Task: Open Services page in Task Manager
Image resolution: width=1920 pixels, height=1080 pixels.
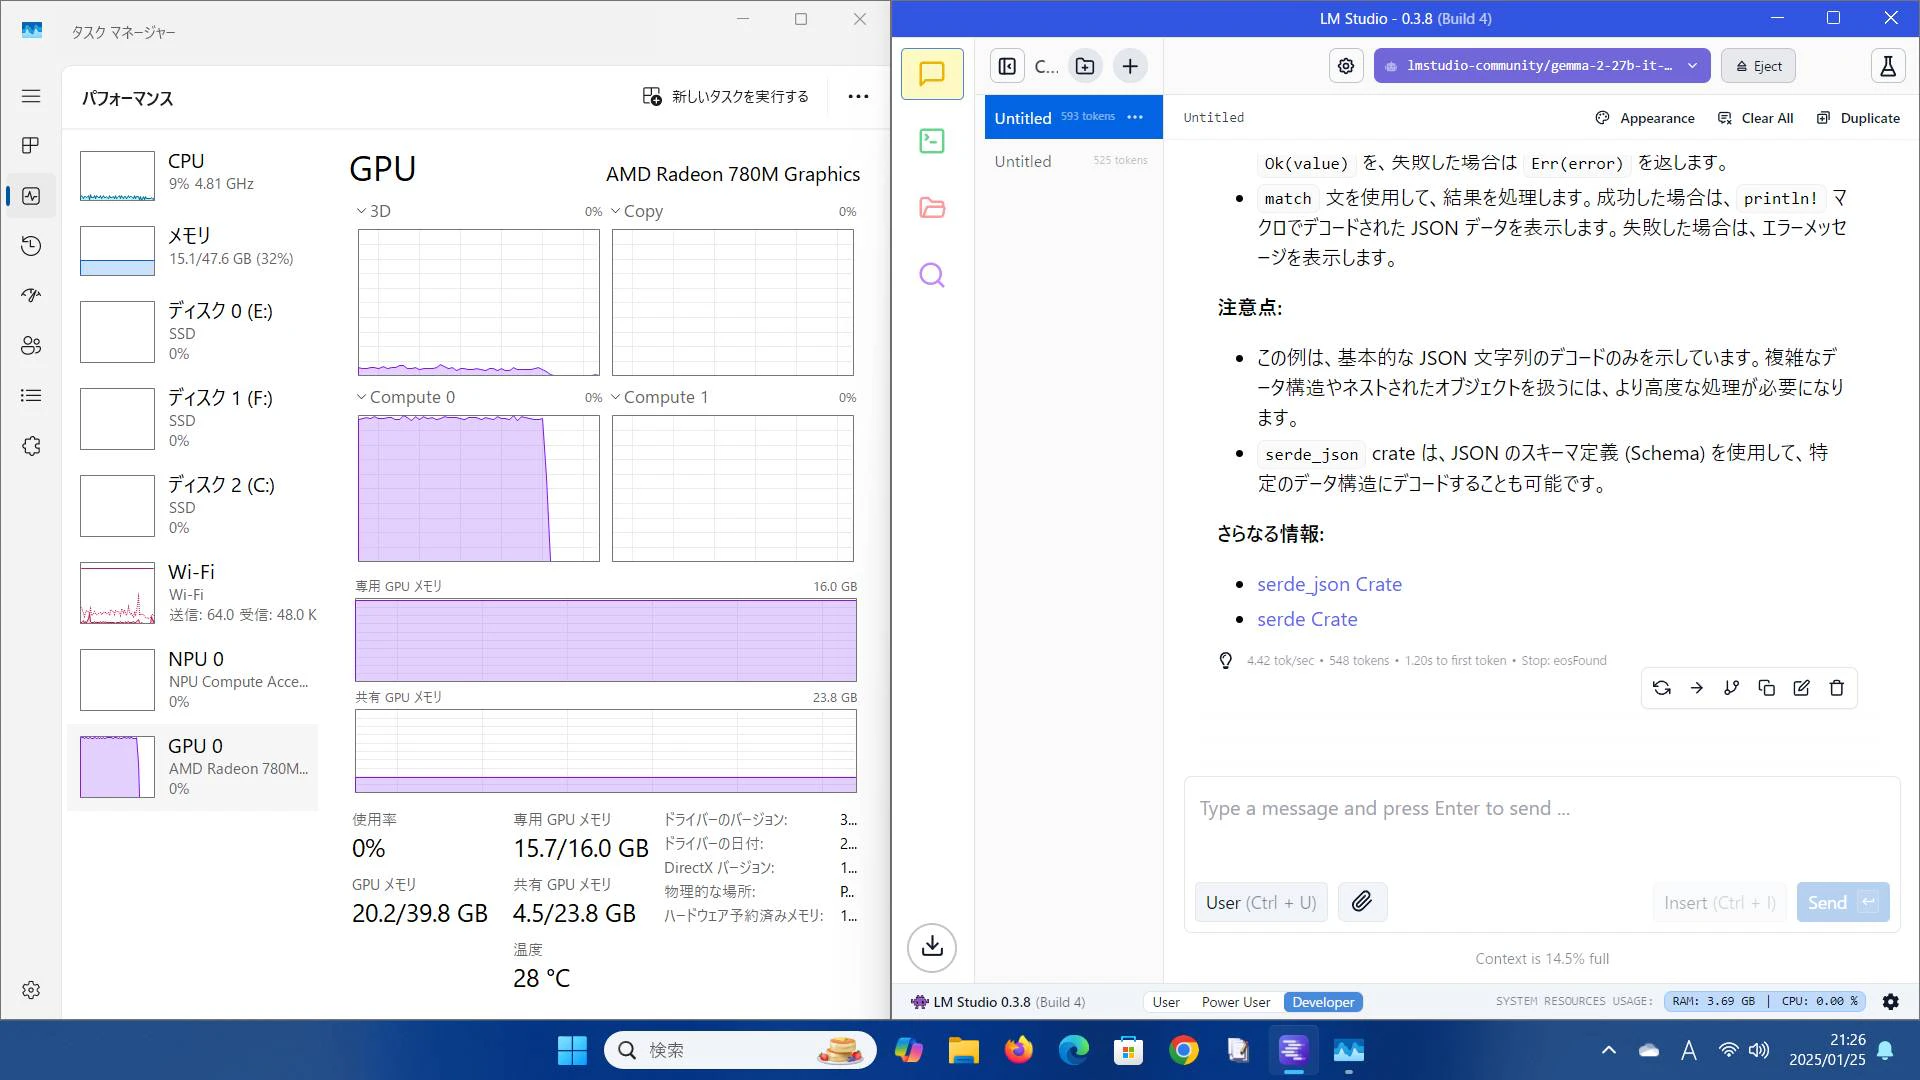Action: (x=31, y=446)
